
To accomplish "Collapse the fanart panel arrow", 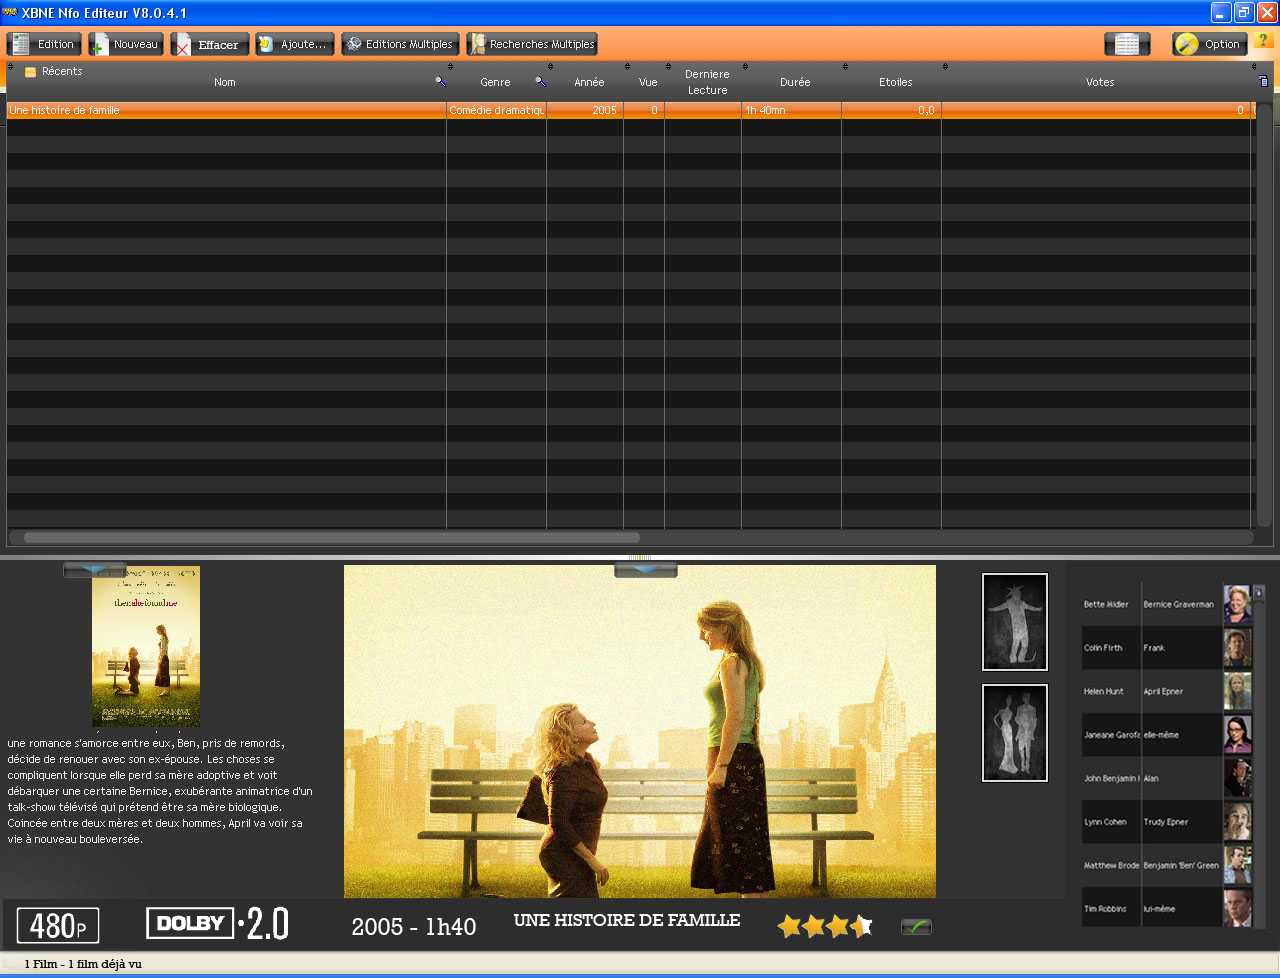I will [x=645, y=570].
